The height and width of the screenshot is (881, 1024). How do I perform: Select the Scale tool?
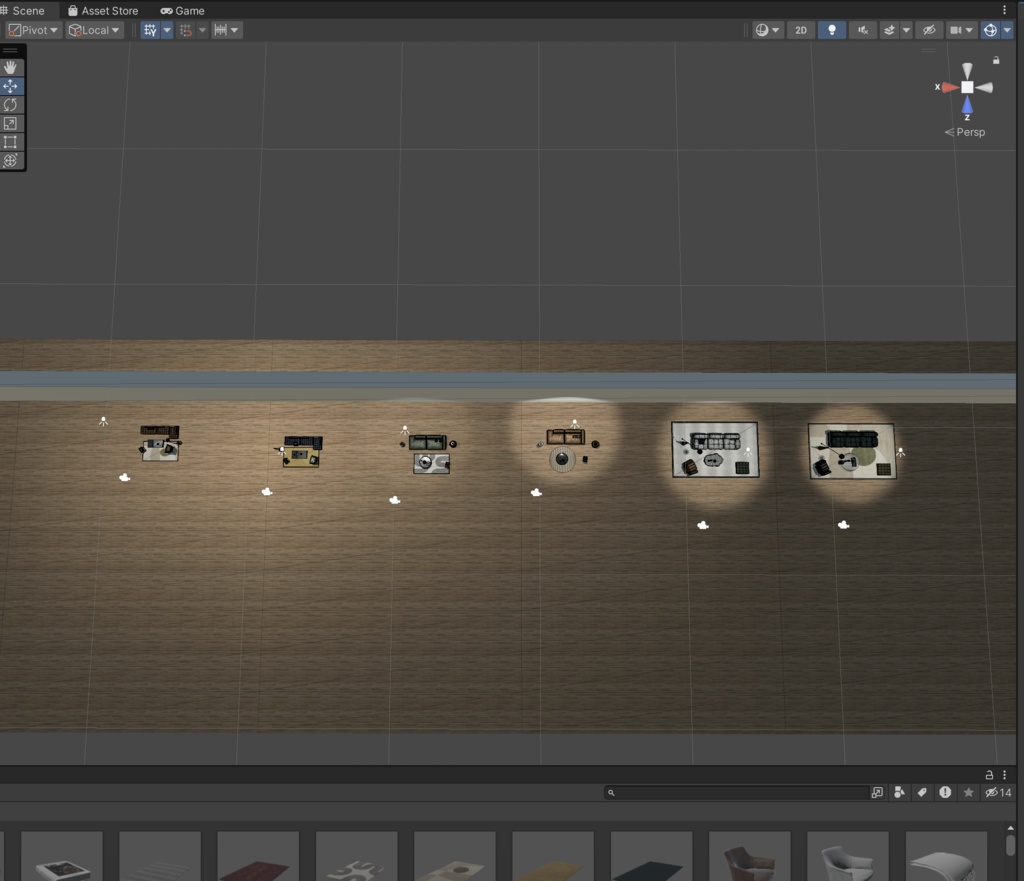11,123
